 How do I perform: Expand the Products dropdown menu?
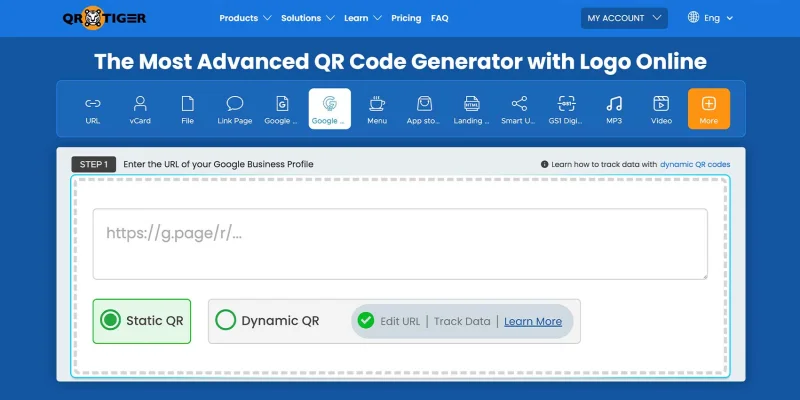tap(245, 18)
